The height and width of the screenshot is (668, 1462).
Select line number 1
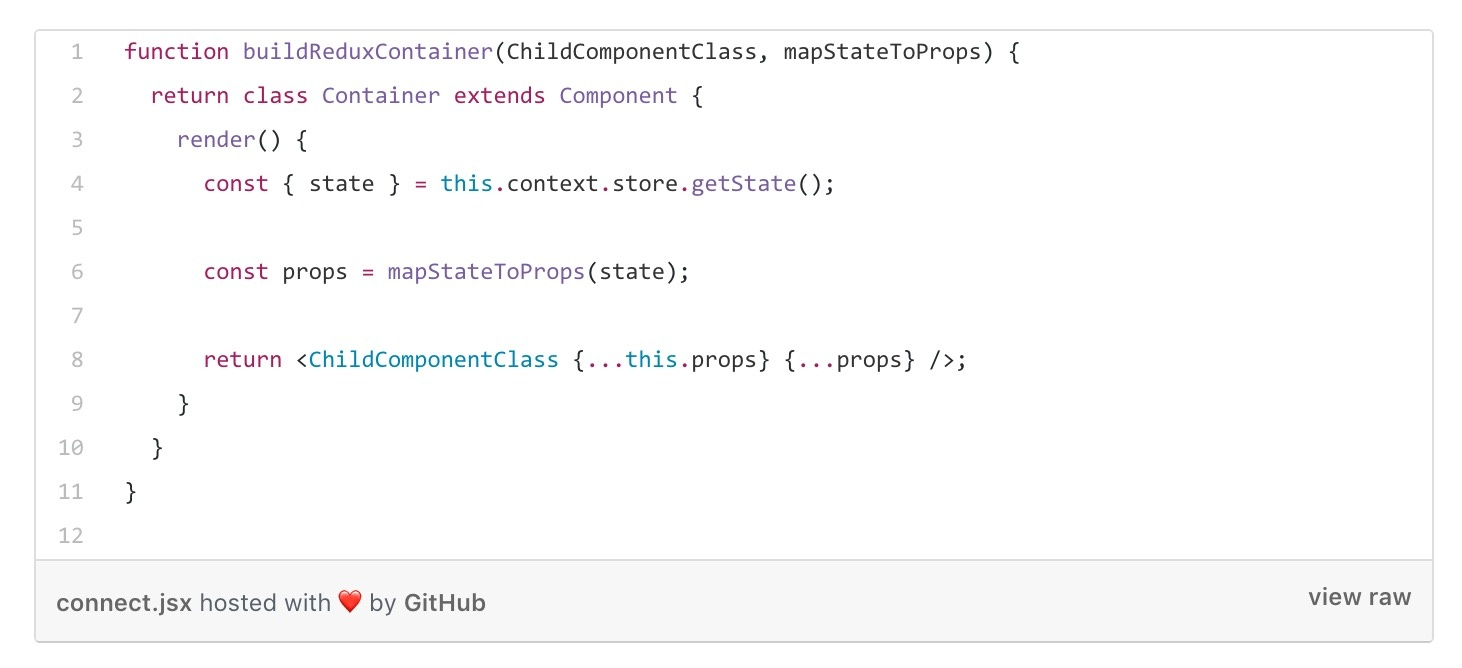pos(77,52)
